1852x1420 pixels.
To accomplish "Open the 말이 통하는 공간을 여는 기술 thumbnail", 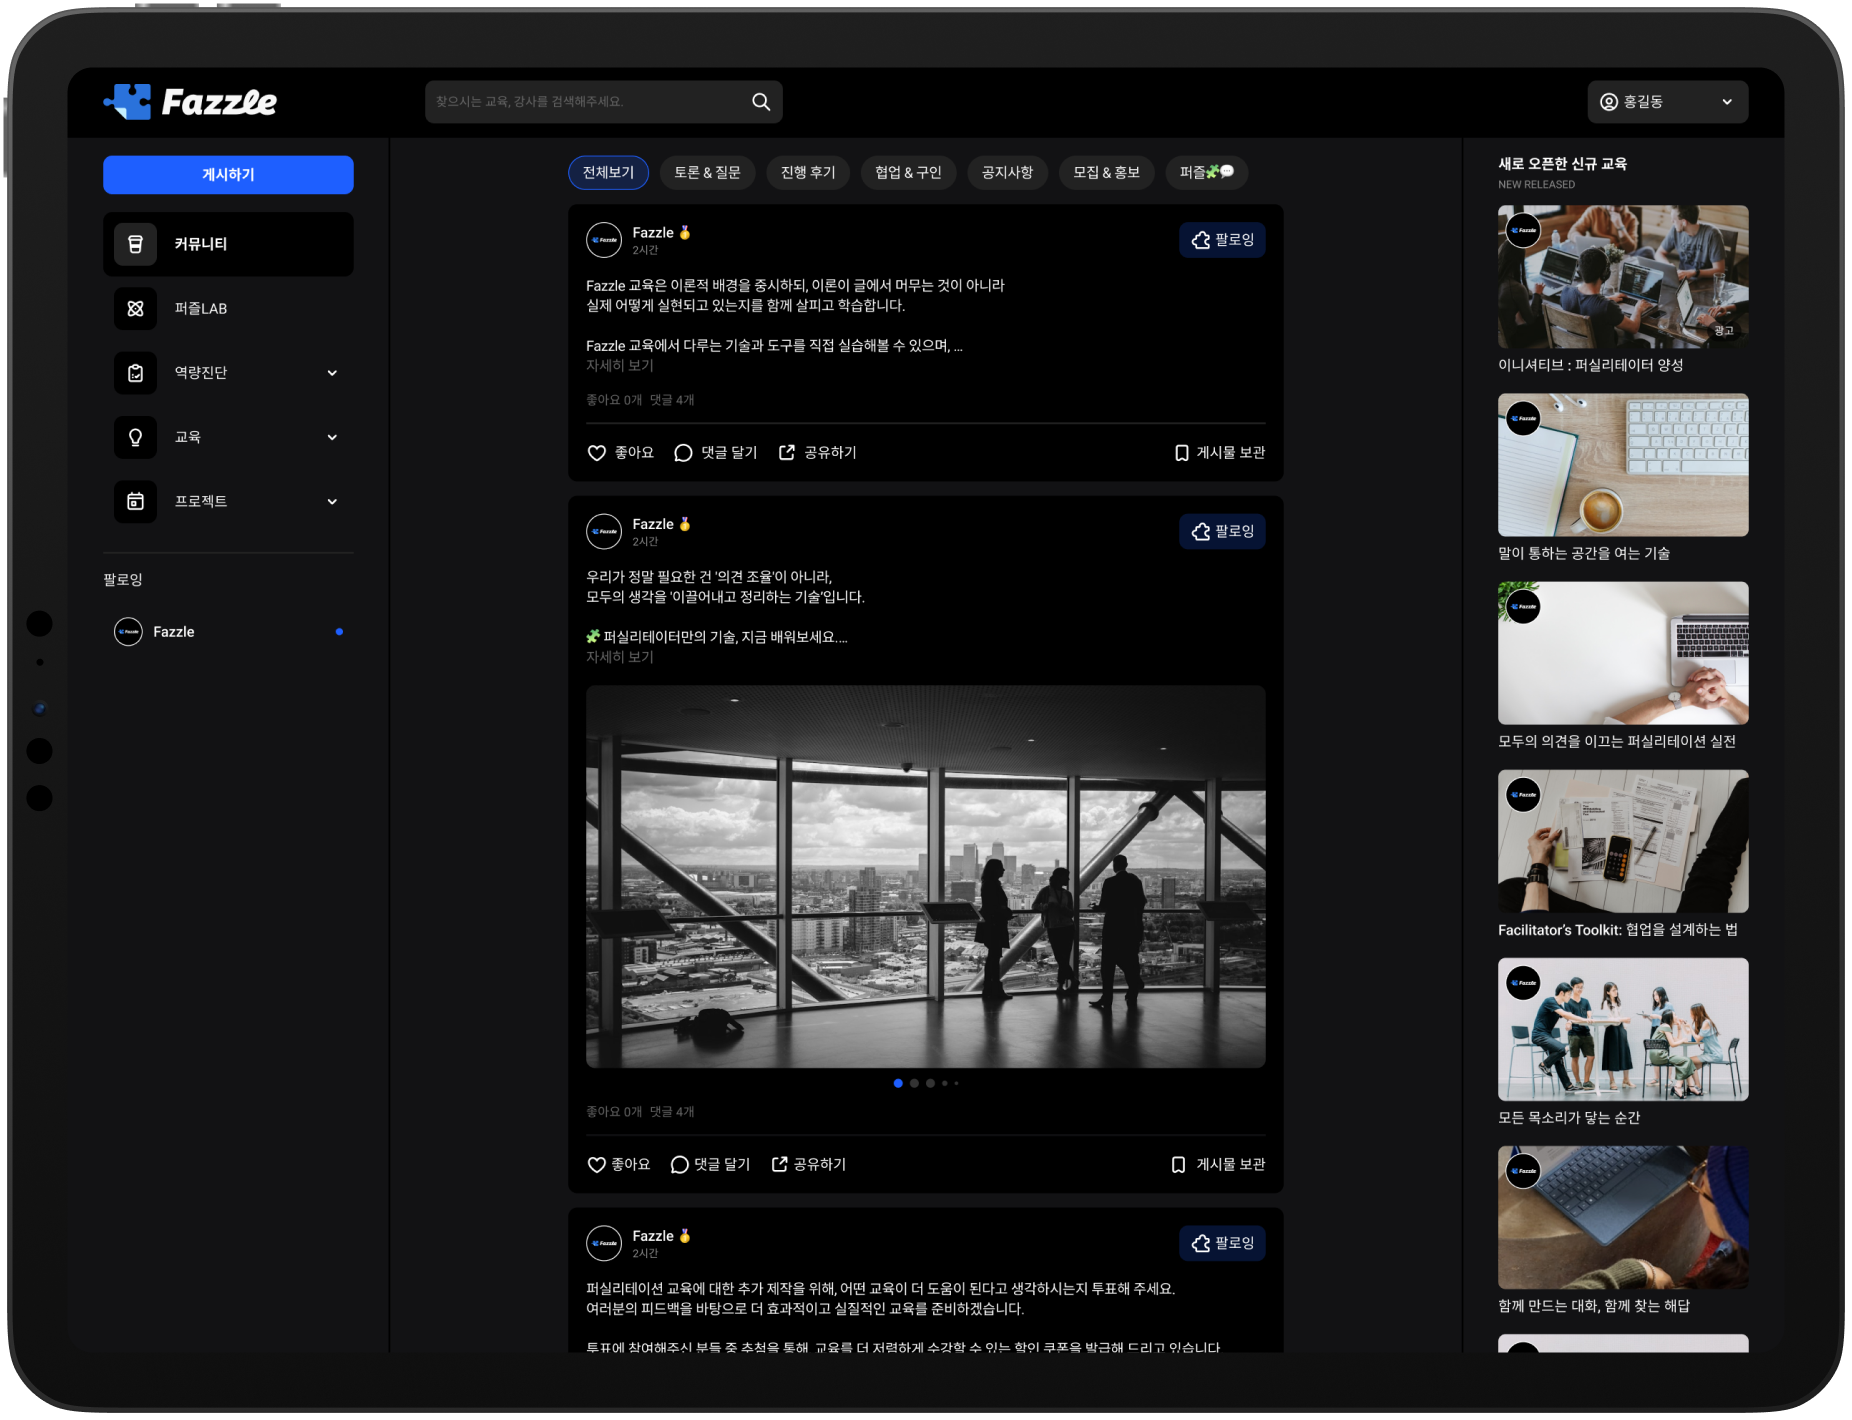I will (1622, 465).
